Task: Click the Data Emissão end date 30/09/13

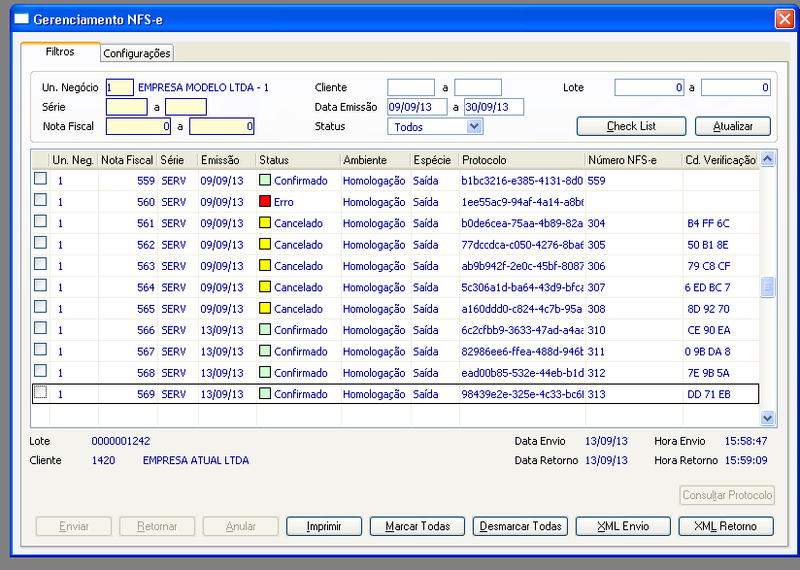Action: point(494,107)
